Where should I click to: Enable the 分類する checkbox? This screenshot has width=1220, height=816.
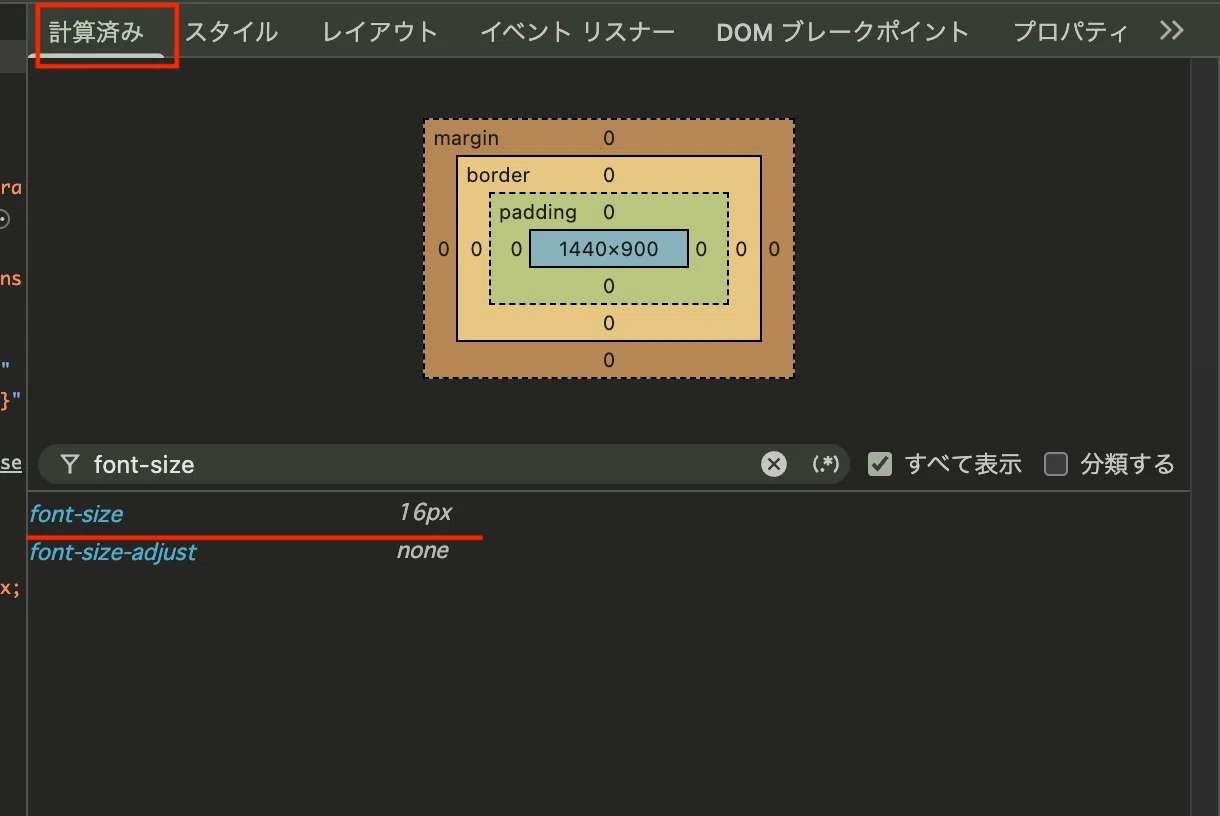1056,464
